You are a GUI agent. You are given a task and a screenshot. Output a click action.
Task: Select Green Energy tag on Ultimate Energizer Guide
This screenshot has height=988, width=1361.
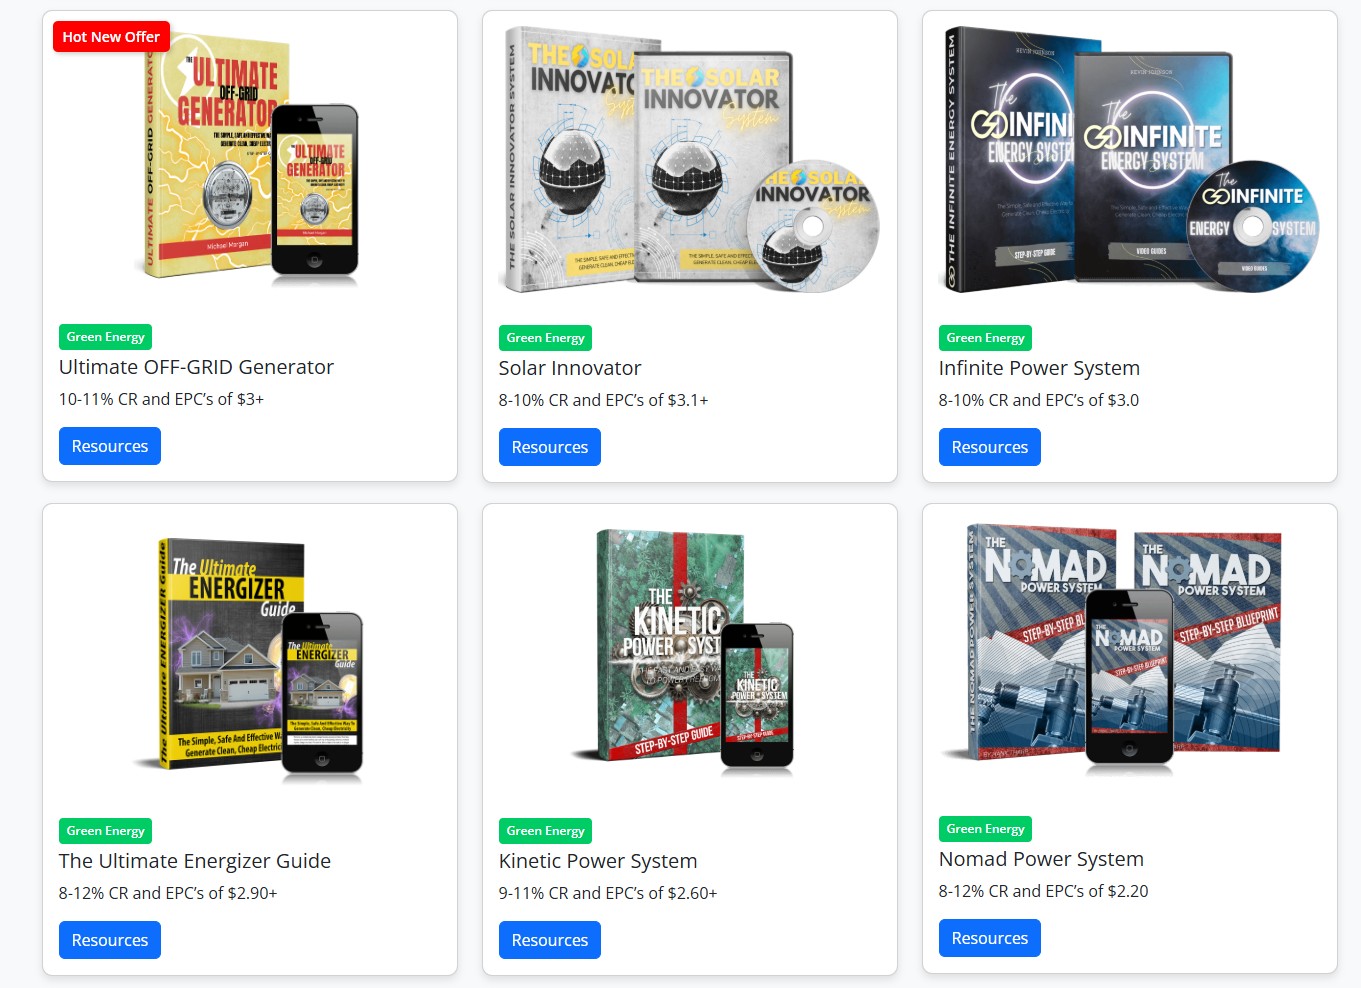tap(105, 831)
